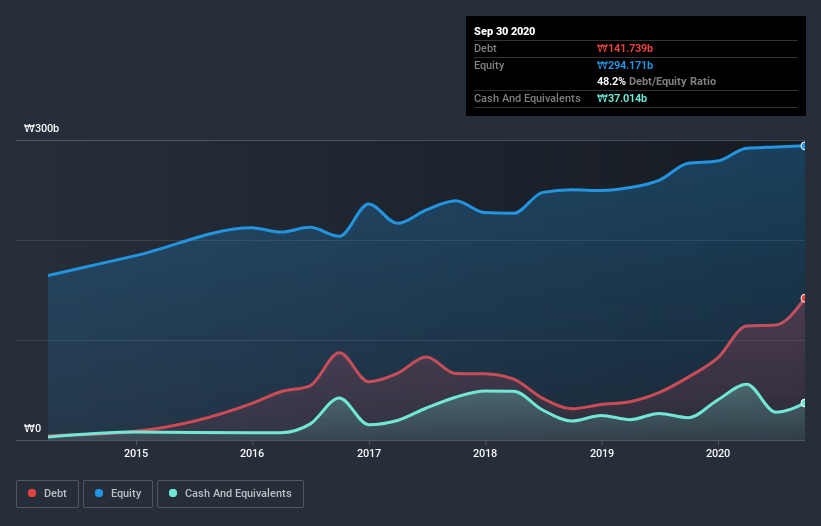Click the ₩300b y-axis label
The height and width of the screenshot is (526, 821).
pyautogui.click(x=41, y=128)
